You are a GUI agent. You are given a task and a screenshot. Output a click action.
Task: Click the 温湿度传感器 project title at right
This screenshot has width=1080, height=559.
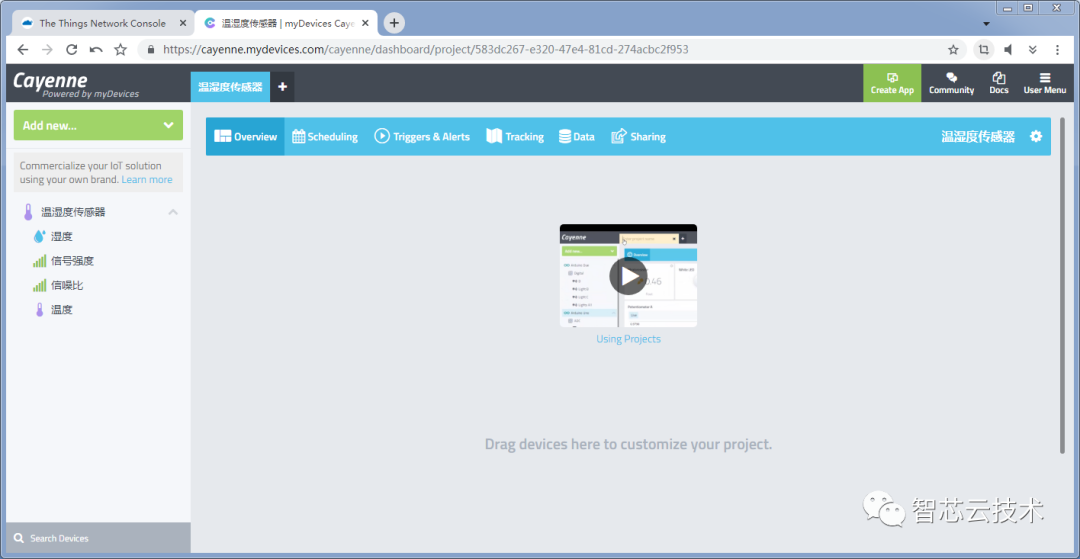(x=978, y=136)
